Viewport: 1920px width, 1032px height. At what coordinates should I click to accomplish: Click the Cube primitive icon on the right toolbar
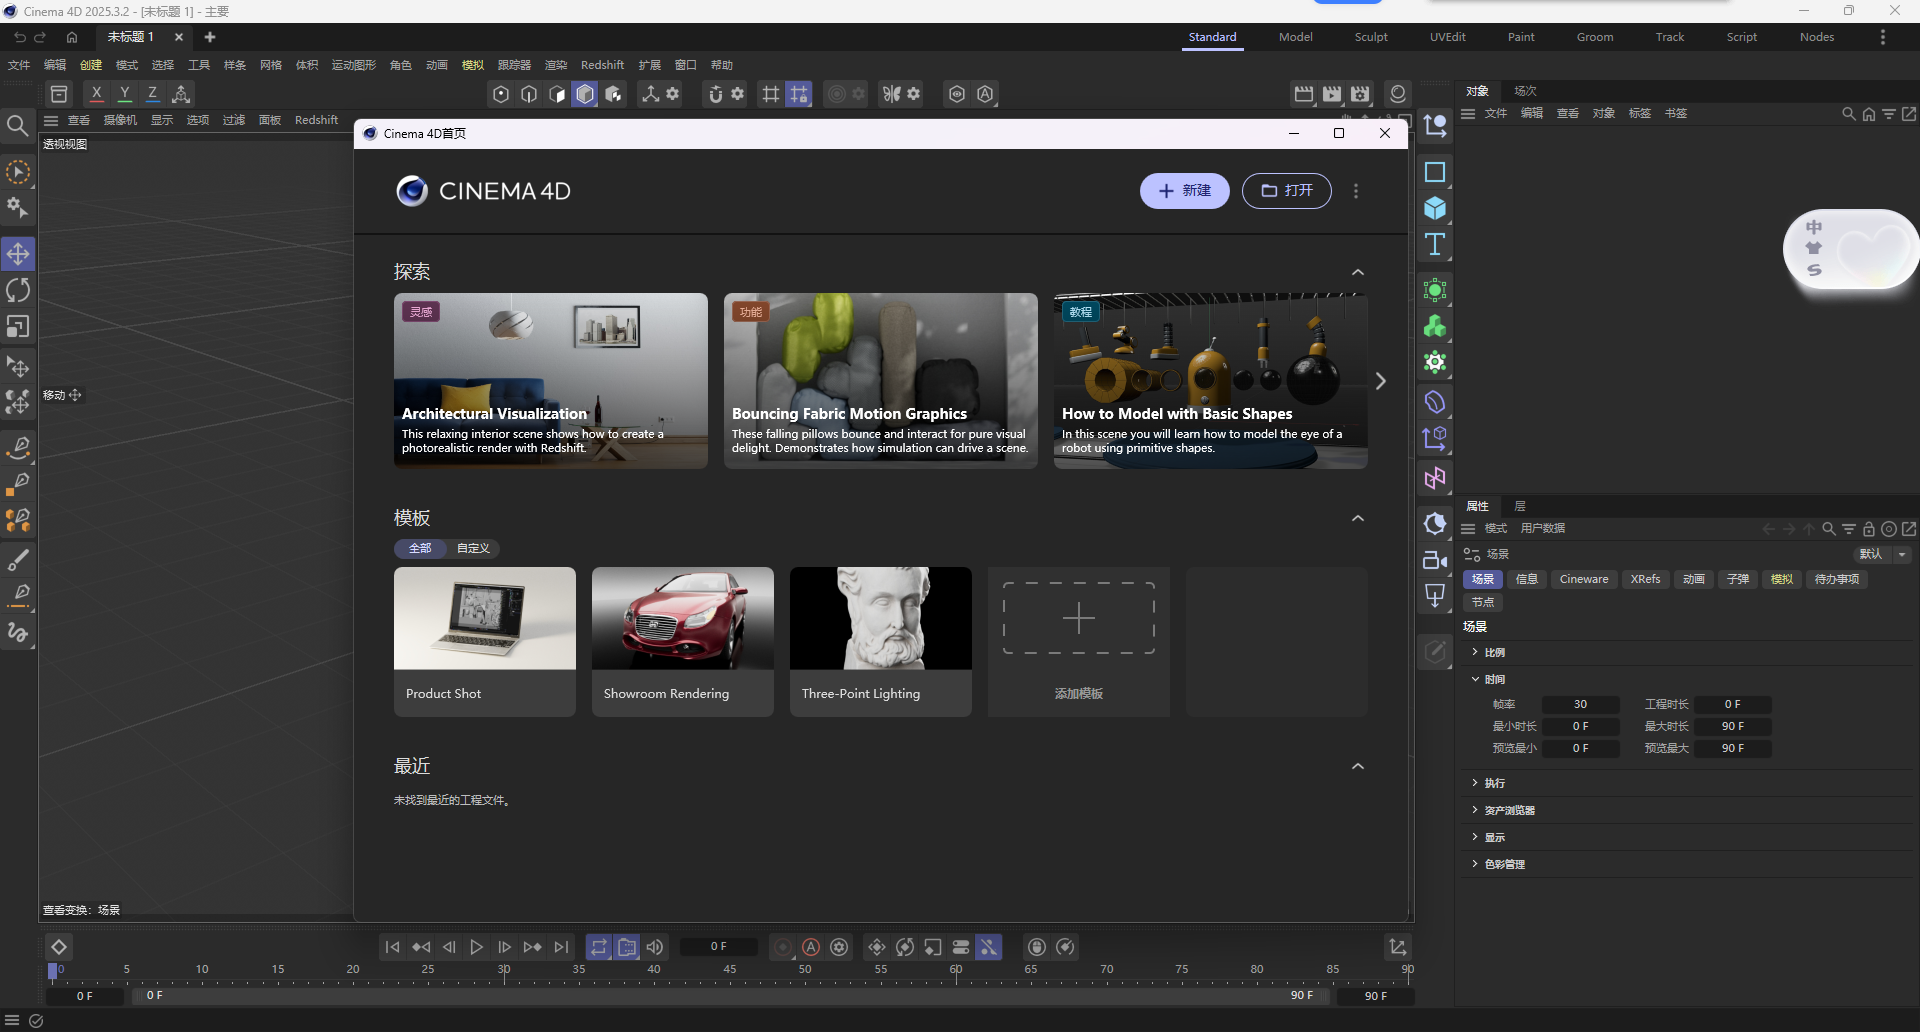tap(1435, 209)
